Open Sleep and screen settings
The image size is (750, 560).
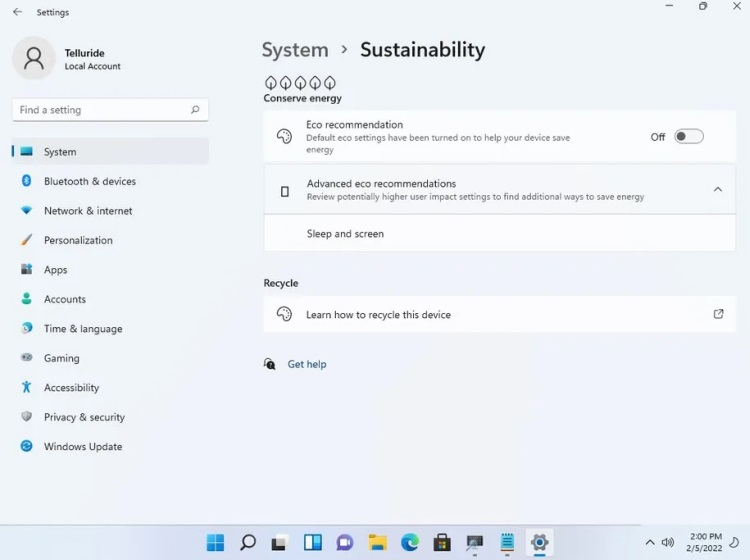coord(345,234)
